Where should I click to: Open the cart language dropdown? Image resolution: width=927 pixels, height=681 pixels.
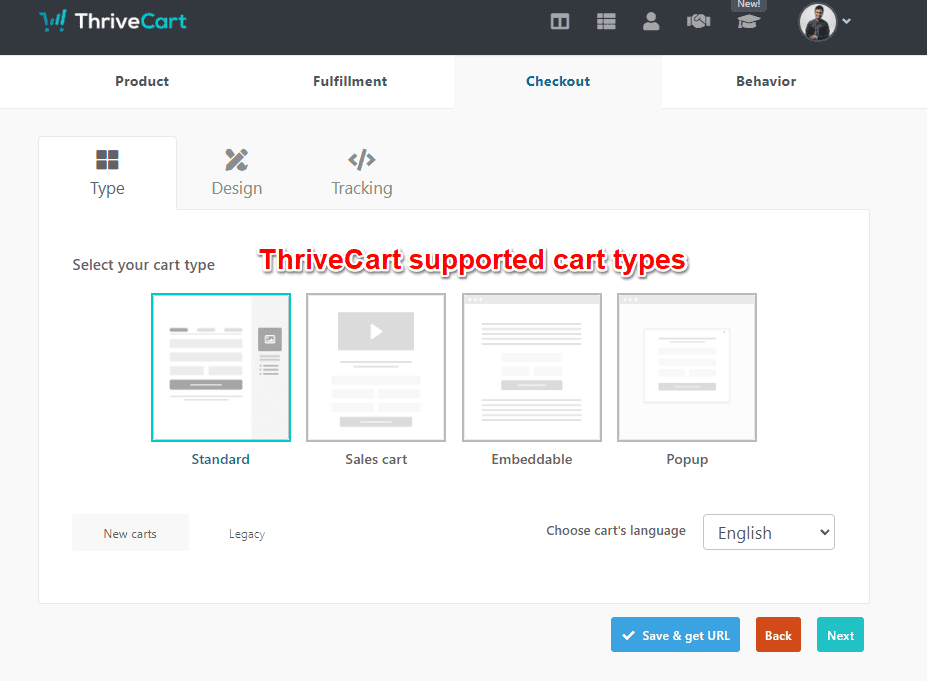point(769,532)
